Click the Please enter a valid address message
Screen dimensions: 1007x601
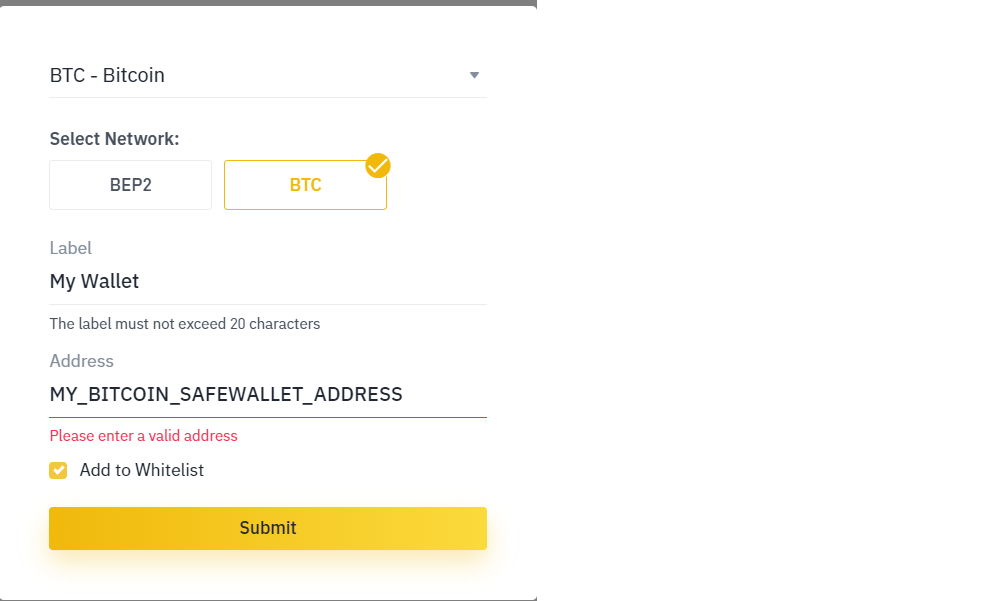143,436
